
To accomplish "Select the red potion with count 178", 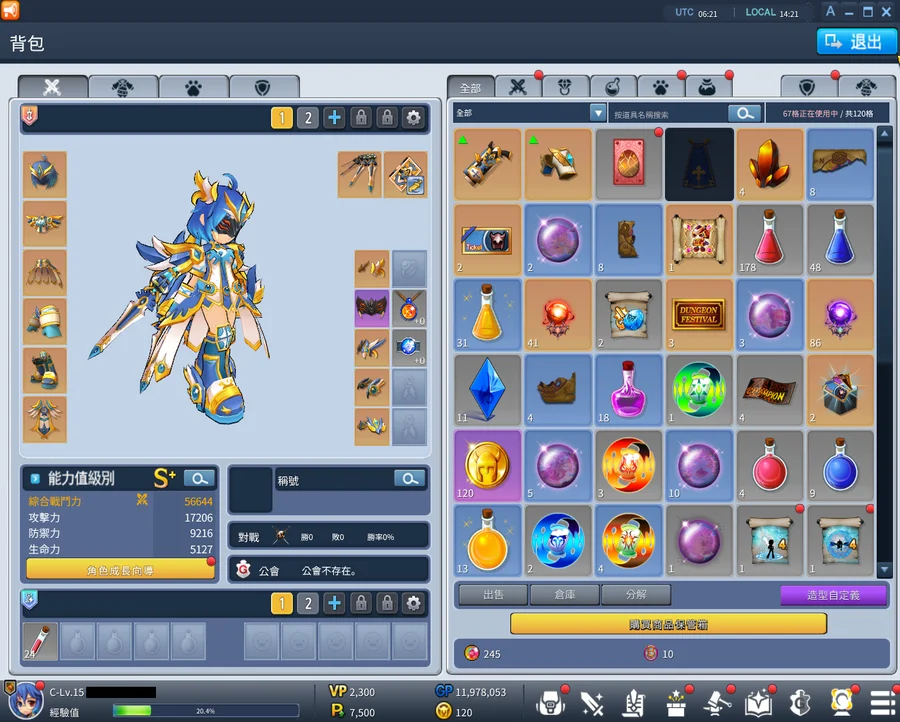I will 769,239.
